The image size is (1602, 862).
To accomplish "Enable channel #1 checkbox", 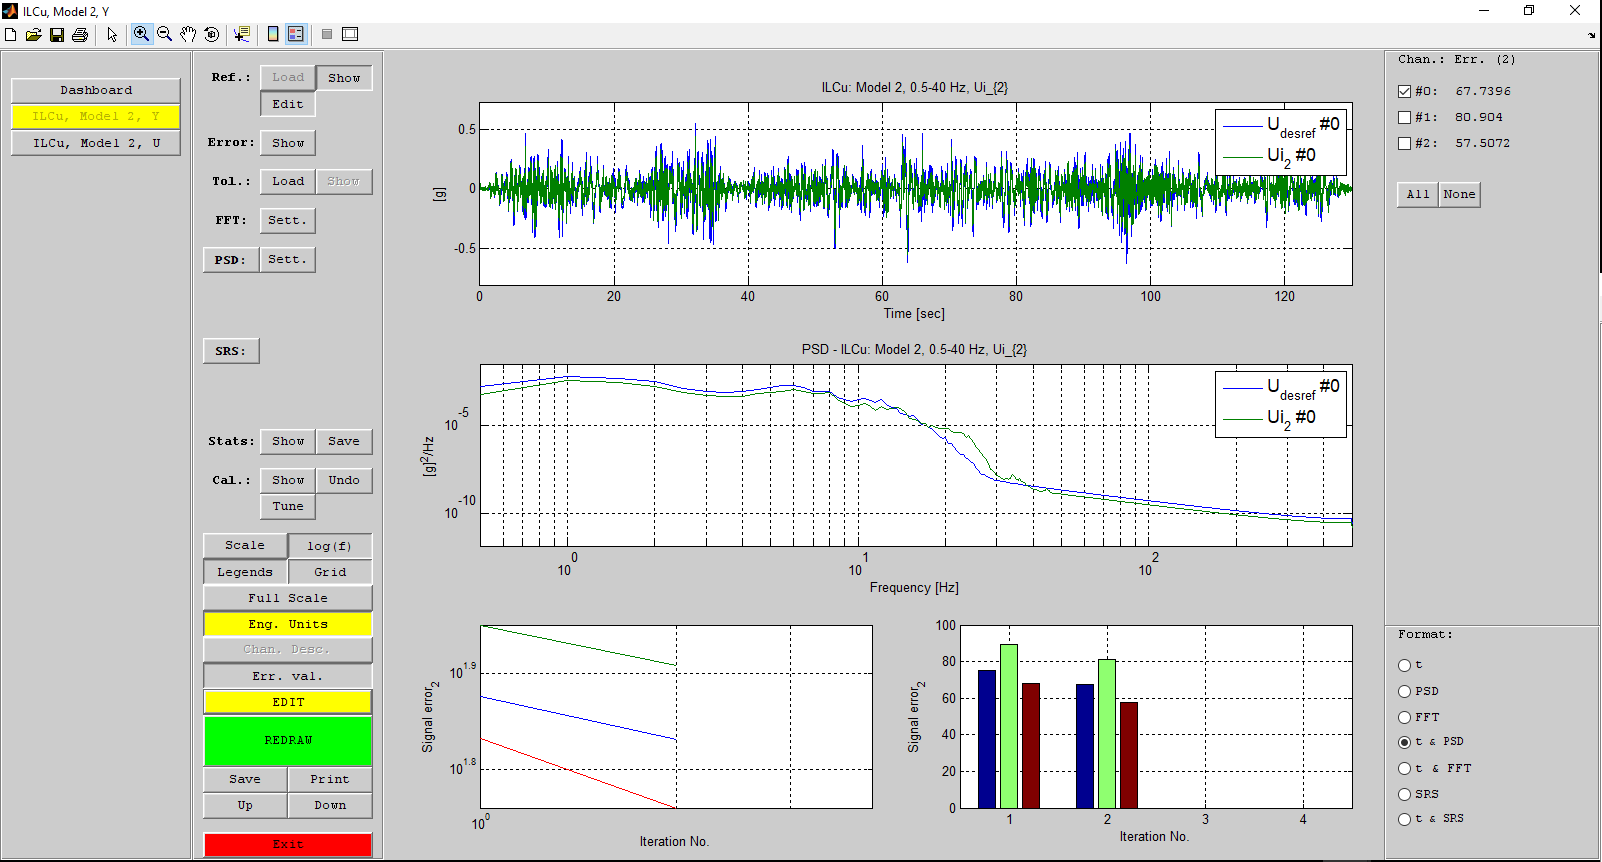I will [1404, 117].
